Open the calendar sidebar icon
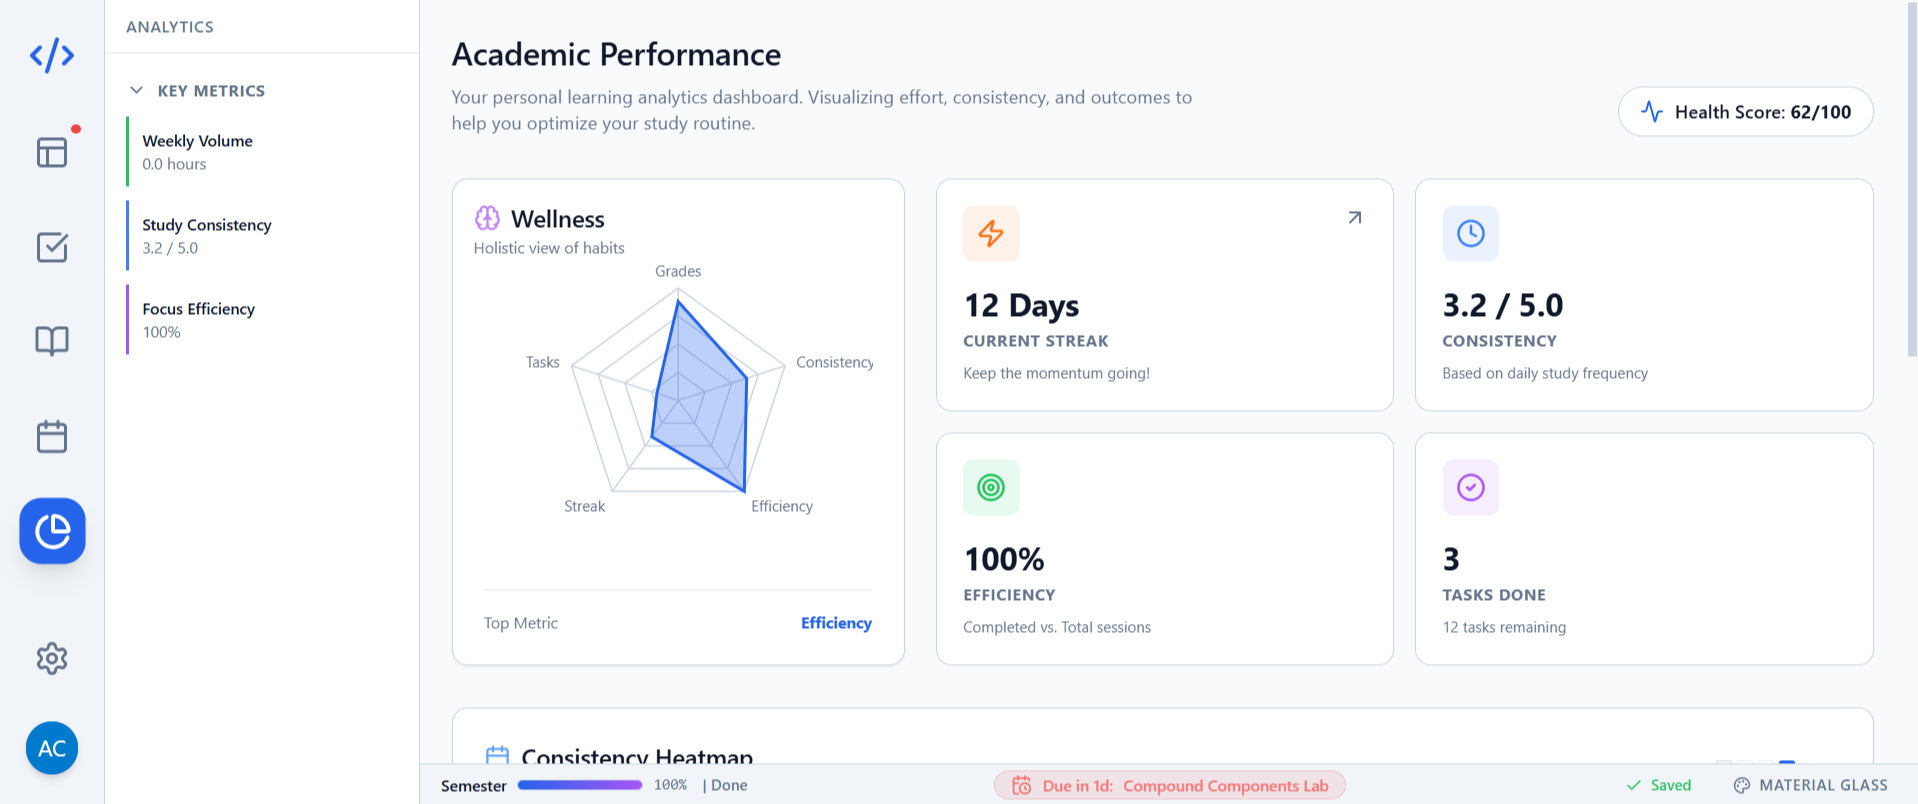The height and width of the screenshot is (804, 1918). tap(52, 436)
